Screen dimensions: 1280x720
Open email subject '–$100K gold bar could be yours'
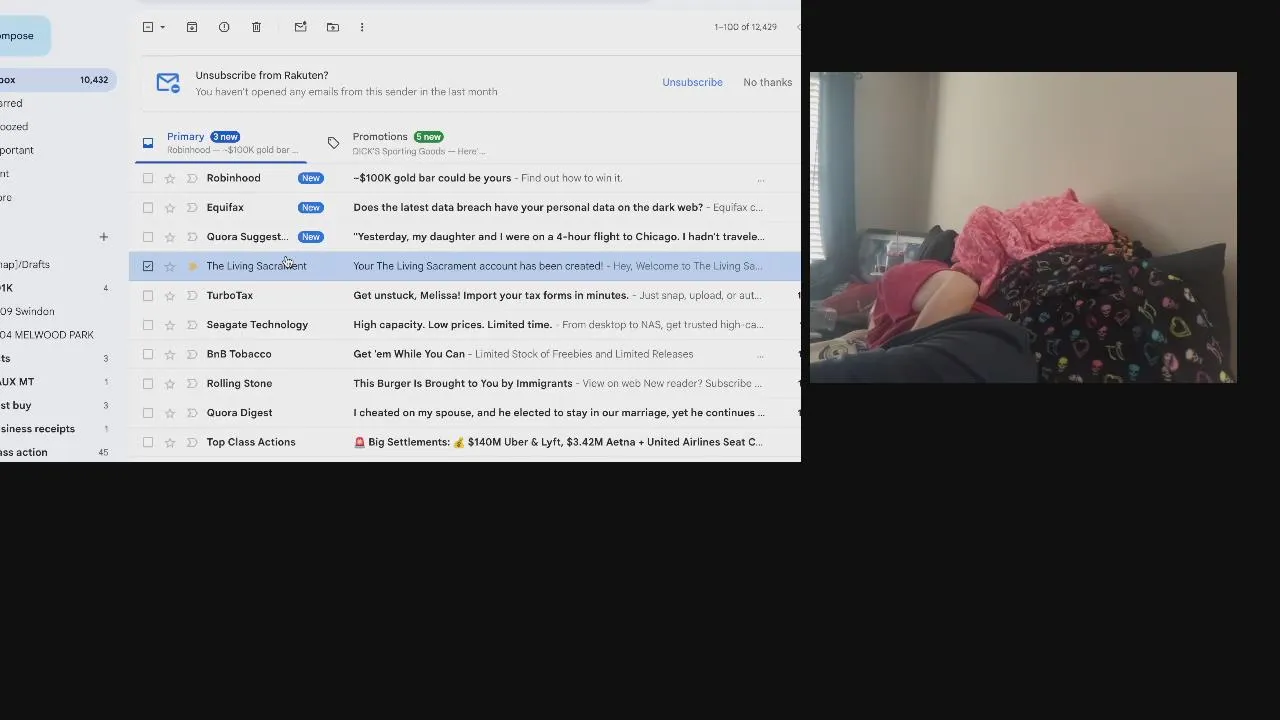432,178
